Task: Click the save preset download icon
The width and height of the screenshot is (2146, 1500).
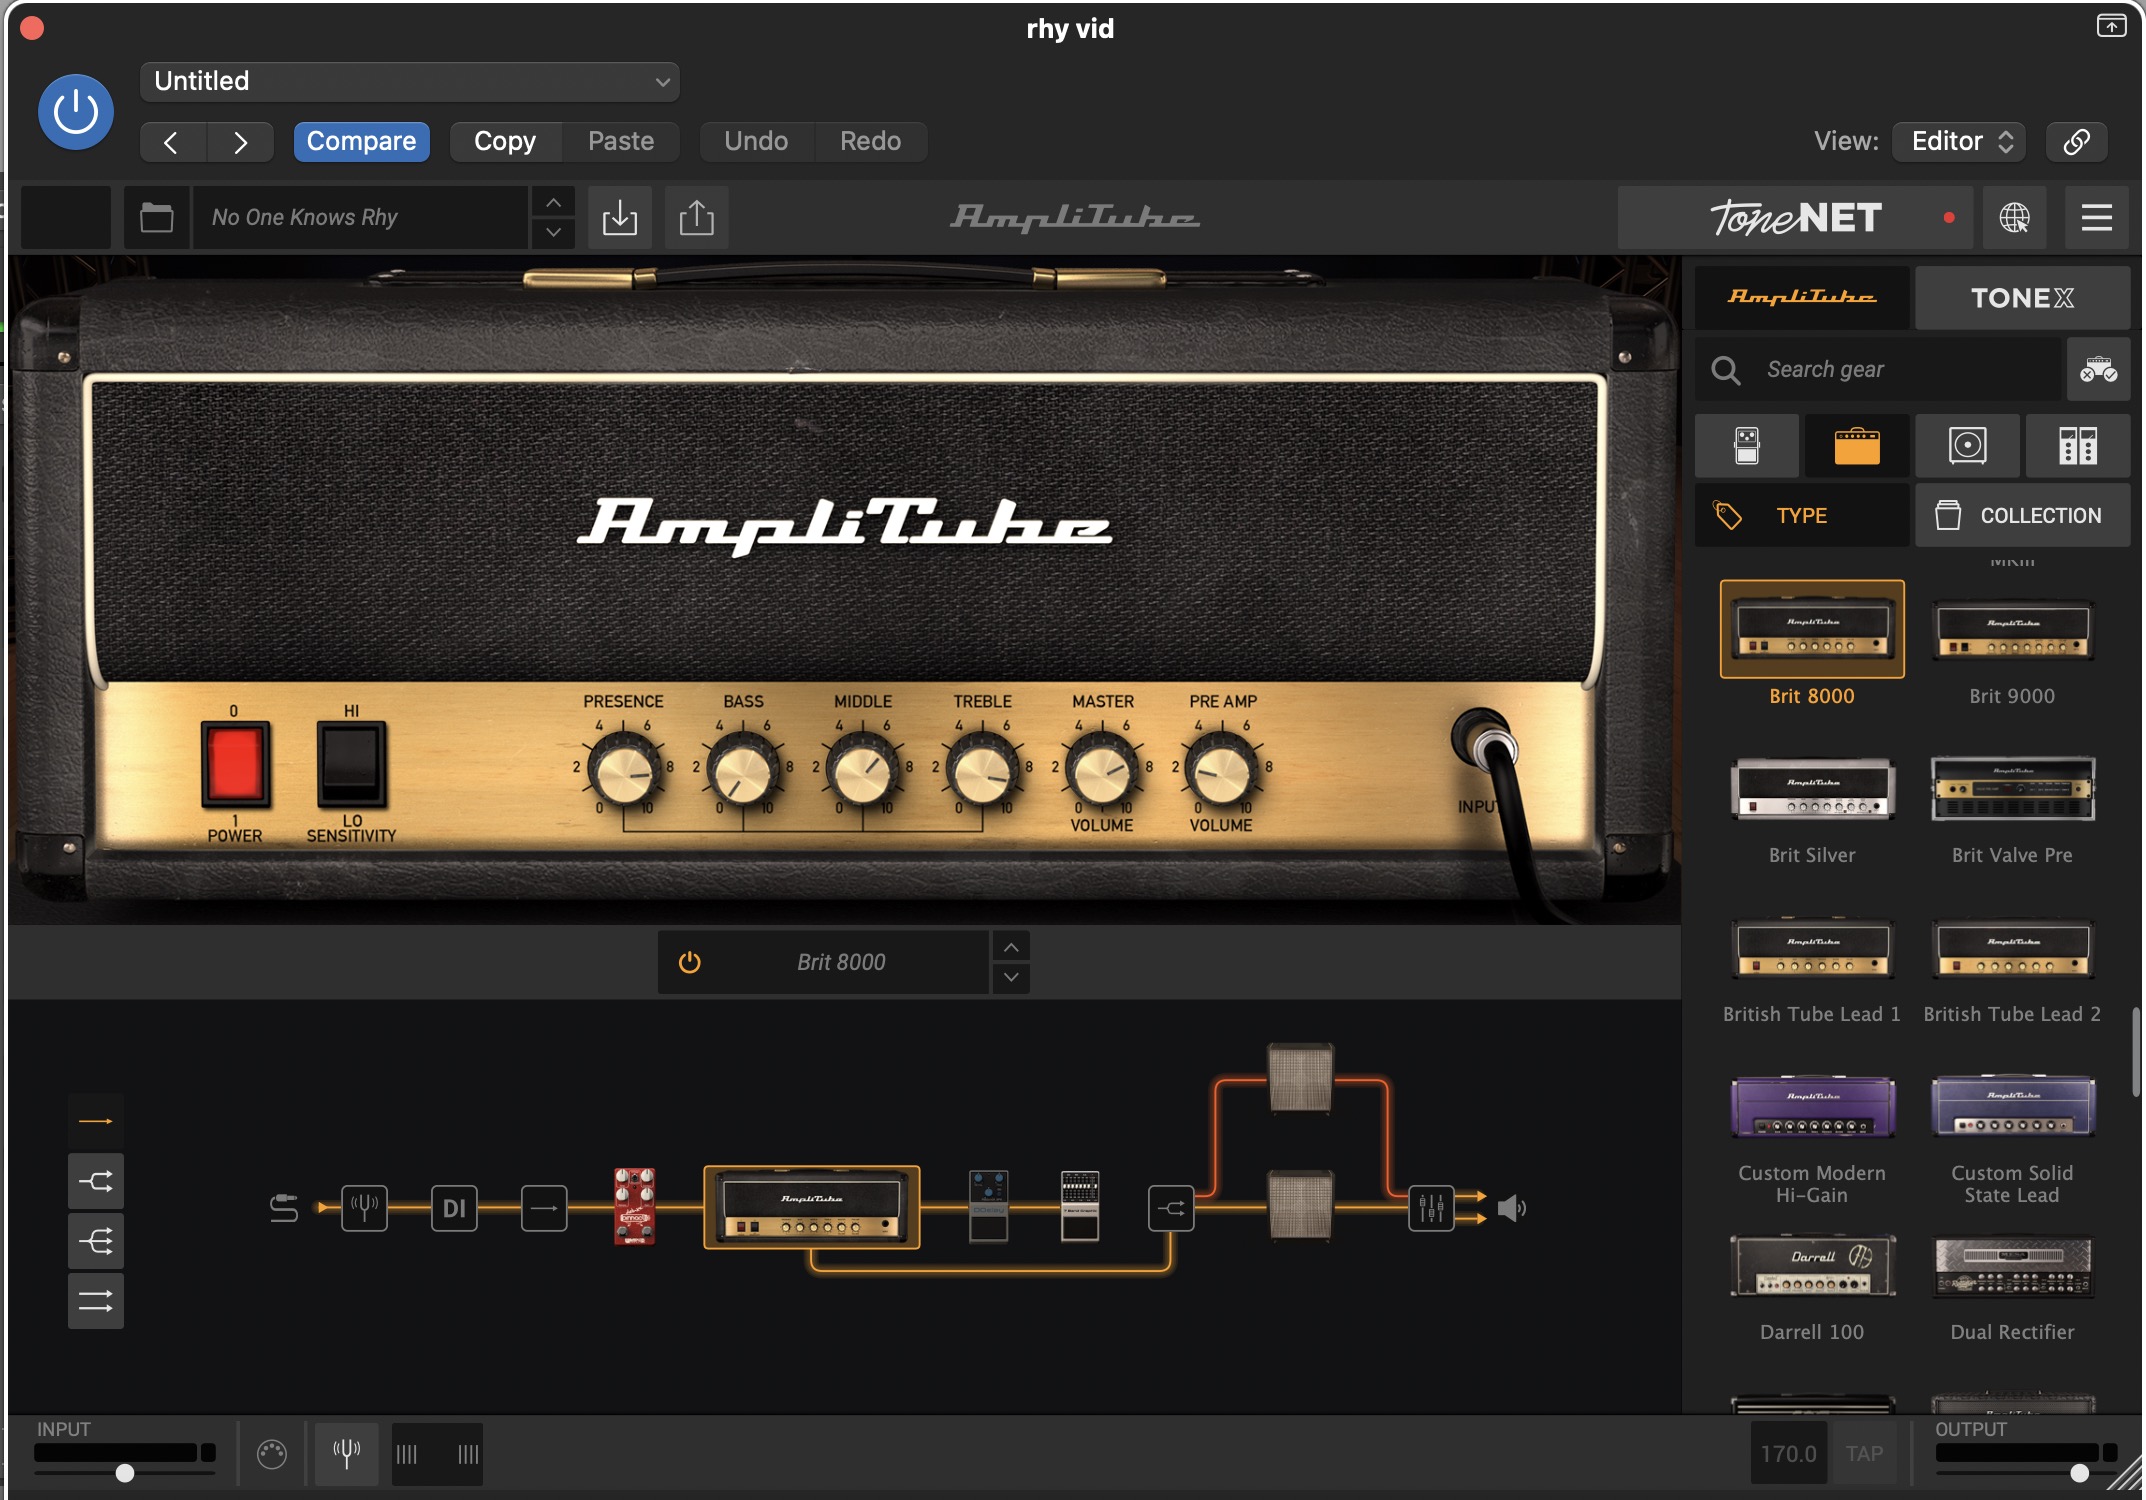Action: (619, 217)
